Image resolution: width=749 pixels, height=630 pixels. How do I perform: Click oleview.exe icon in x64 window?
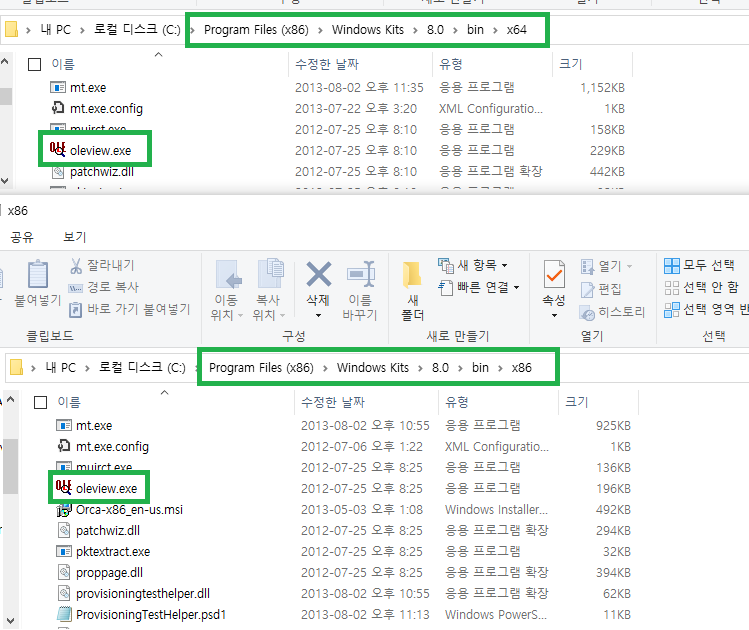(57, 149)
